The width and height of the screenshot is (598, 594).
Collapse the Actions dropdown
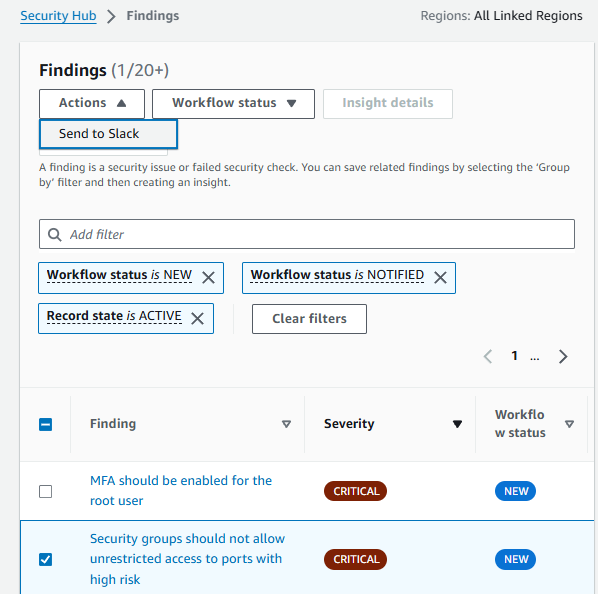pos(92,104)
